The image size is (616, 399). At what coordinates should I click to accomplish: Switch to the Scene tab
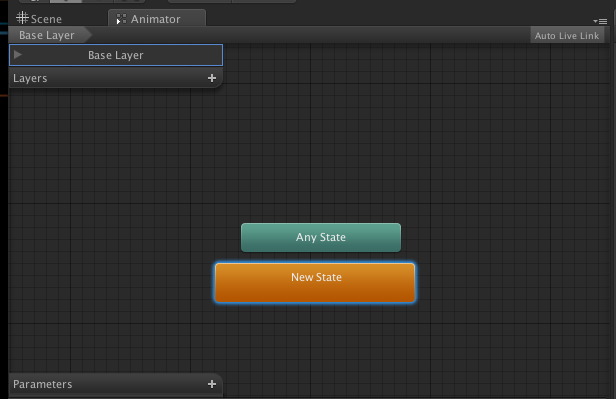click(x=39, y=18)
